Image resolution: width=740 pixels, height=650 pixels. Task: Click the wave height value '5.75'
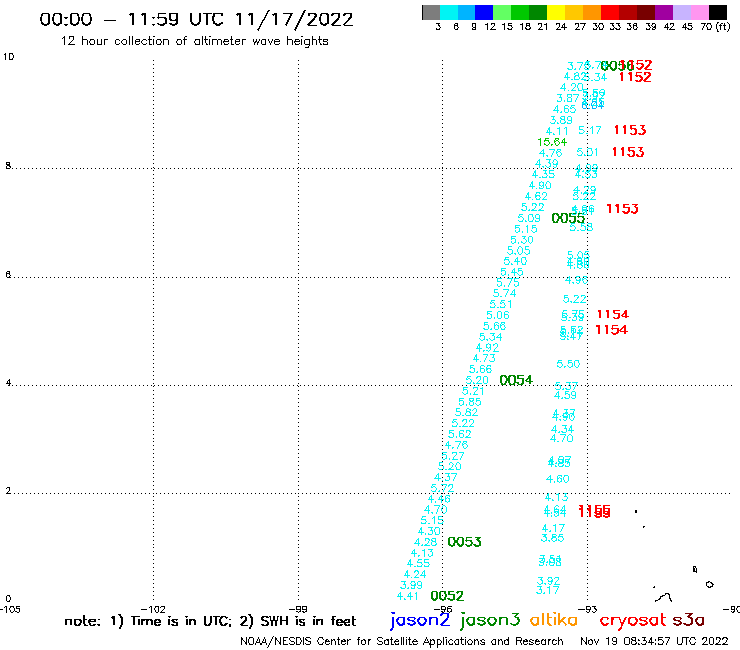(508, 282)
